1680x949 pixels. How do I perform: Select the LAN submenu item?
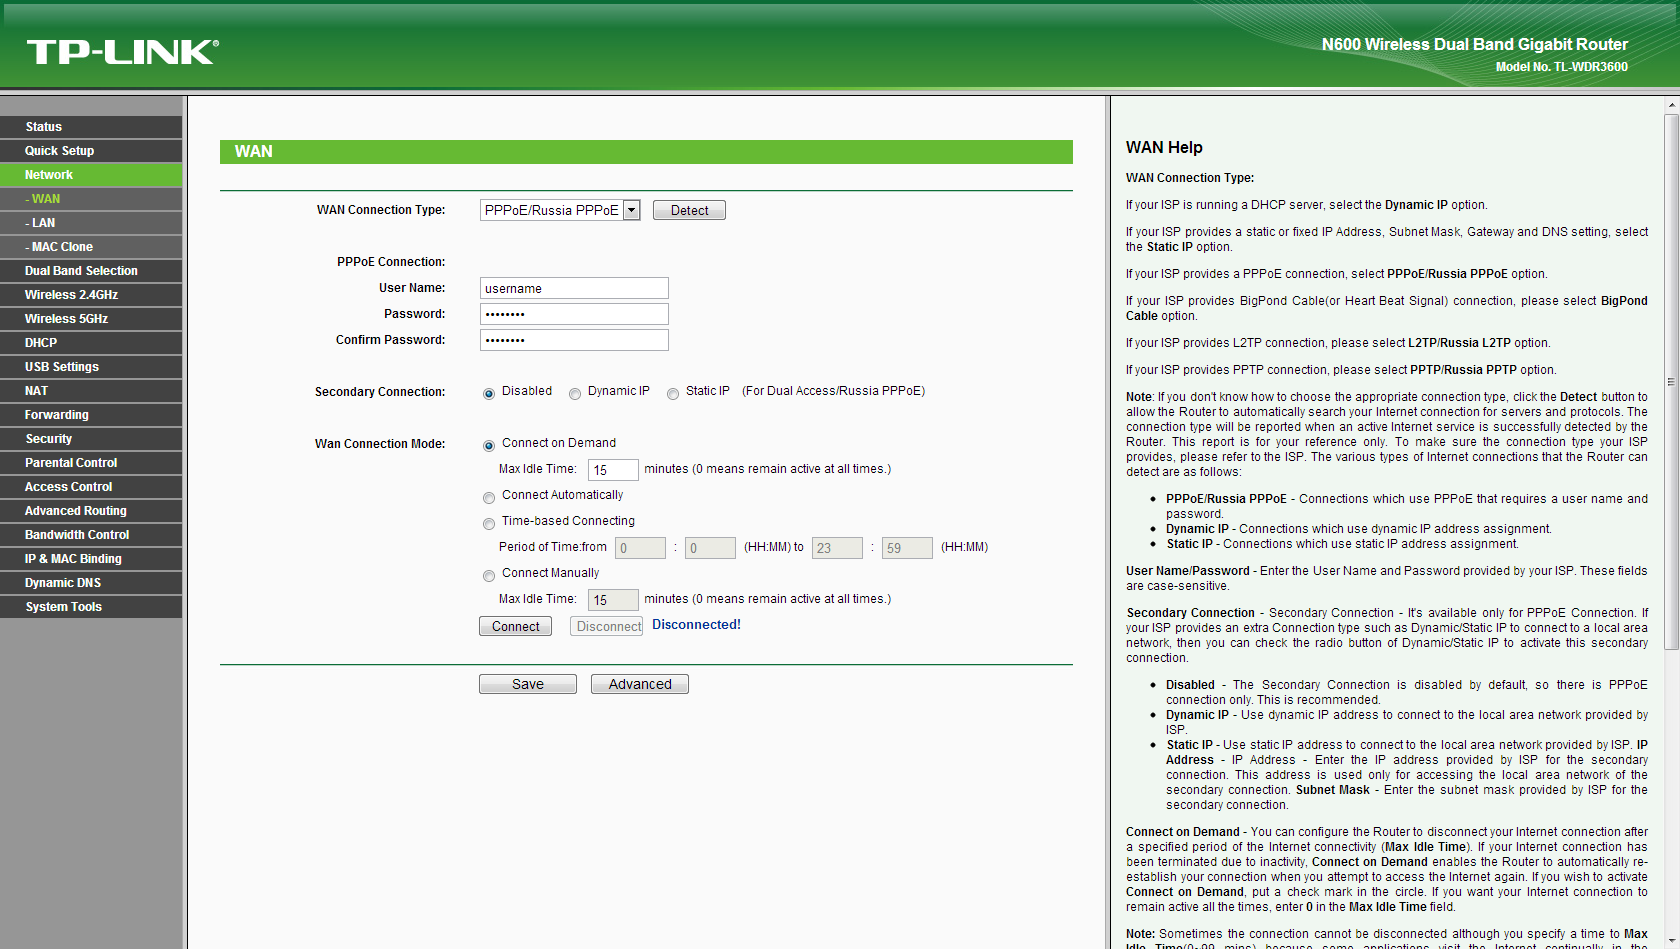(x=91, y=223)
